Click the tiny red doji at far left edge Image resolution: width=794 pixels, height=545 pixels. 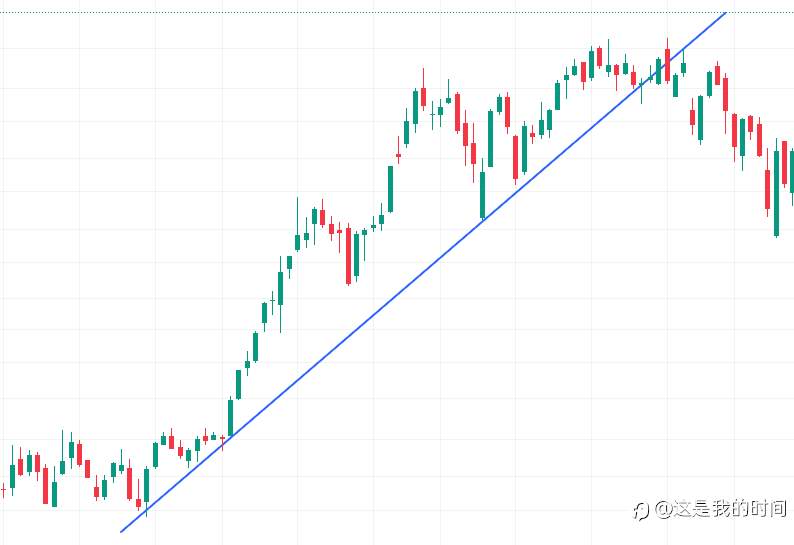[x=3, y=489]
